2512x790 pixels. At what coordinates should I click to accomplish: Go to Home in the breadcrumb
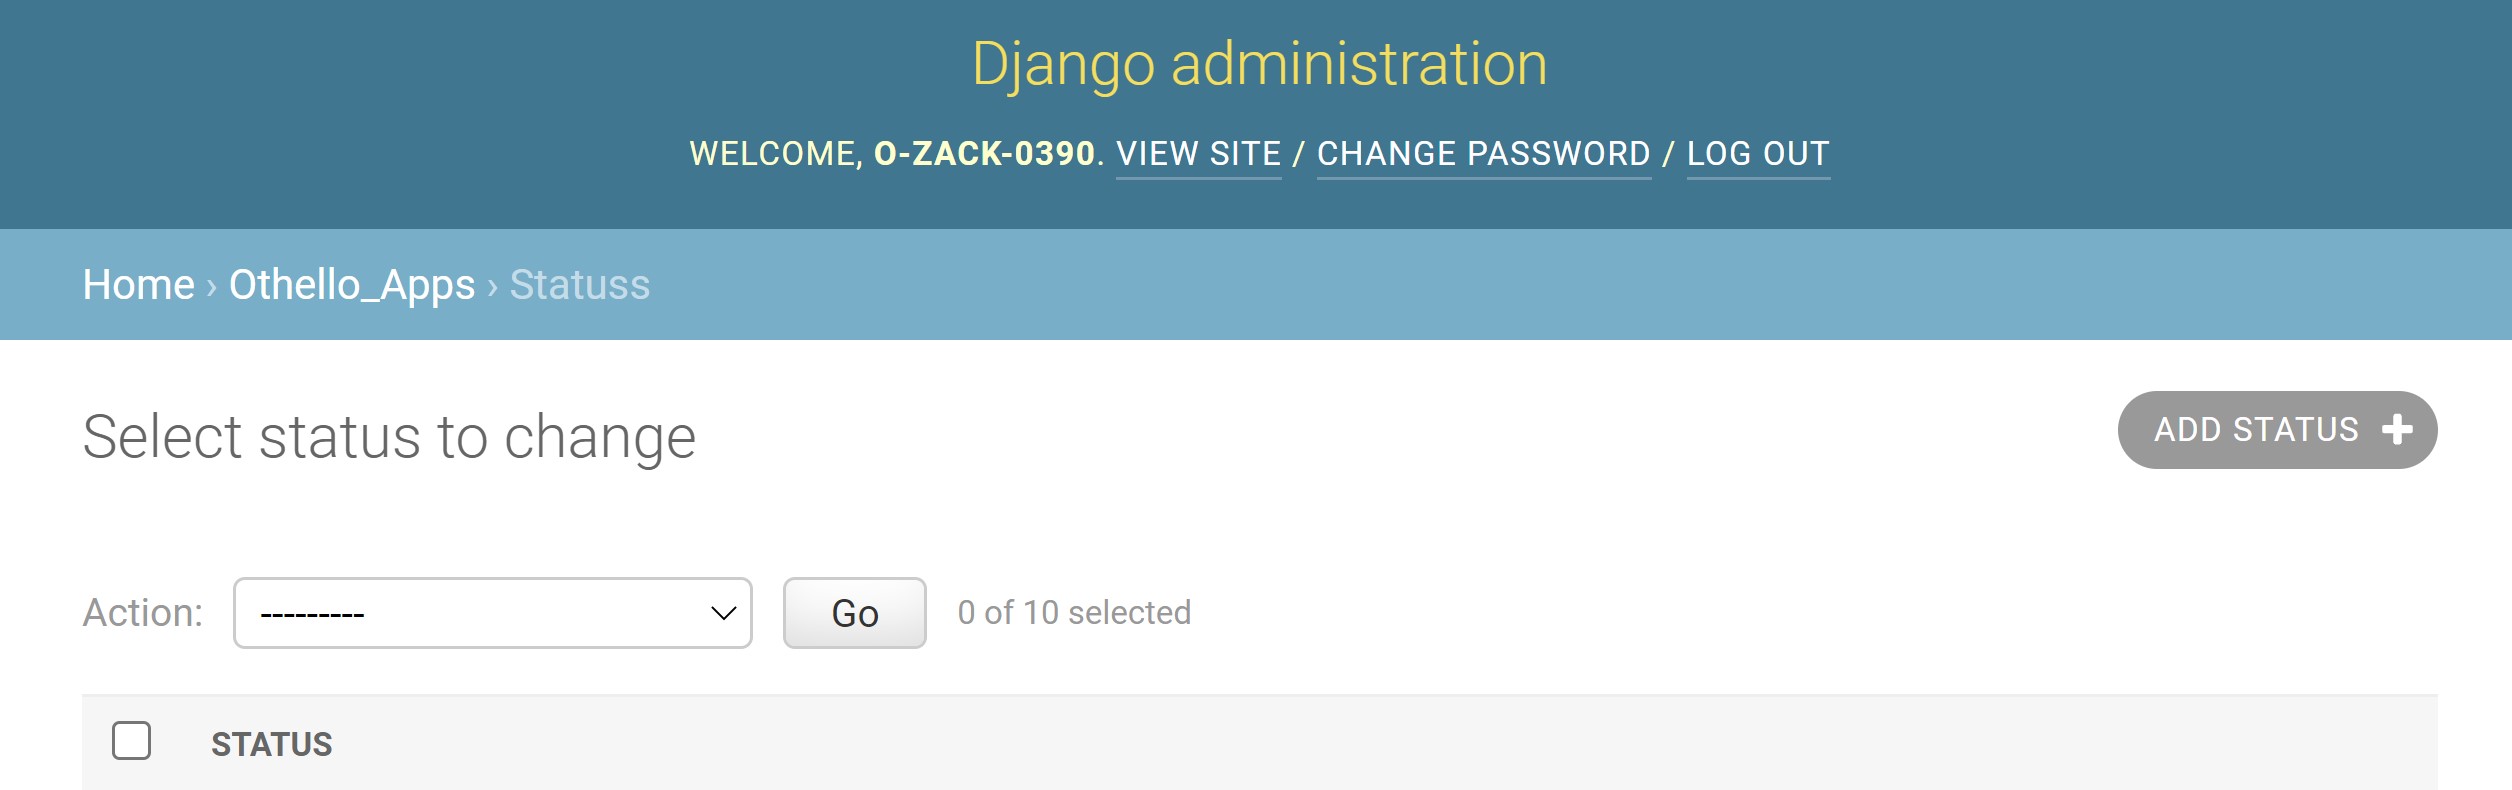click(138, 285)
